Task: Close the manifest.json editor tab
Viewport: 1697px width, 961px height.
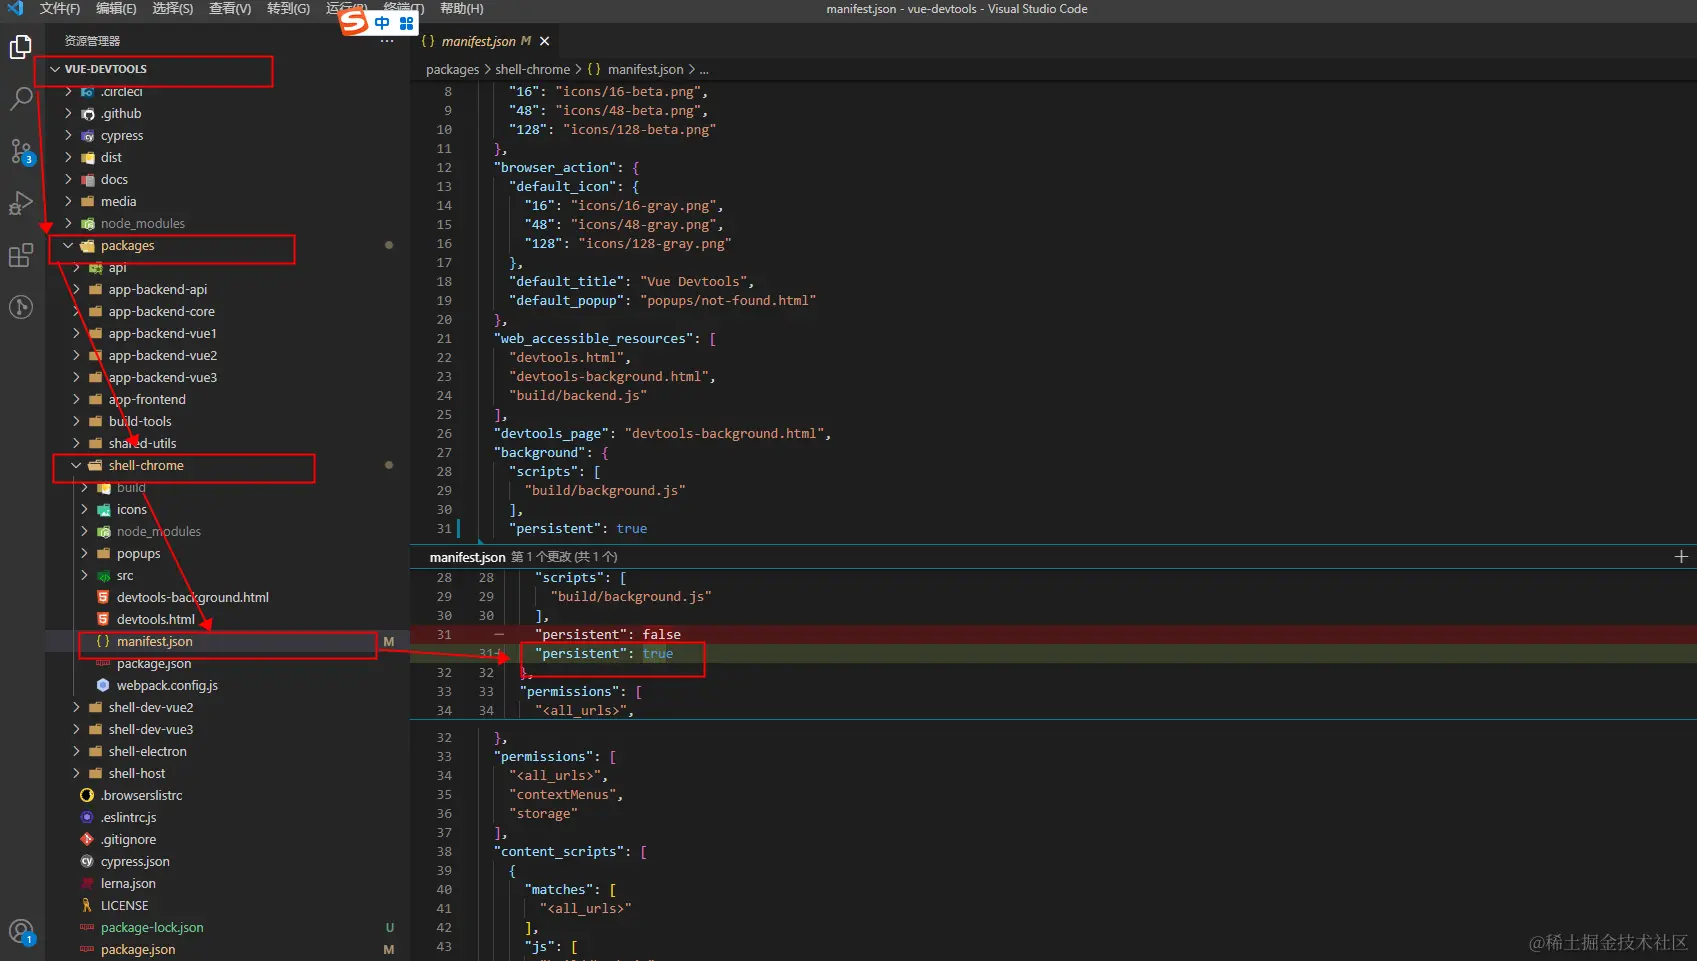Action: pyautogui.click(x=545, y=41)
